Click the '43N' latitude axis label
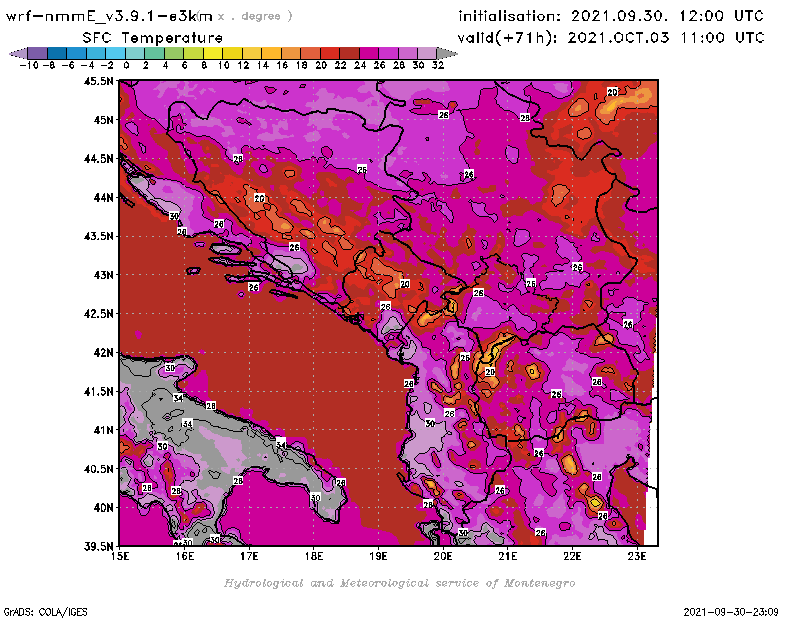This screenshot has height=618, width=800. click(103, 275)
